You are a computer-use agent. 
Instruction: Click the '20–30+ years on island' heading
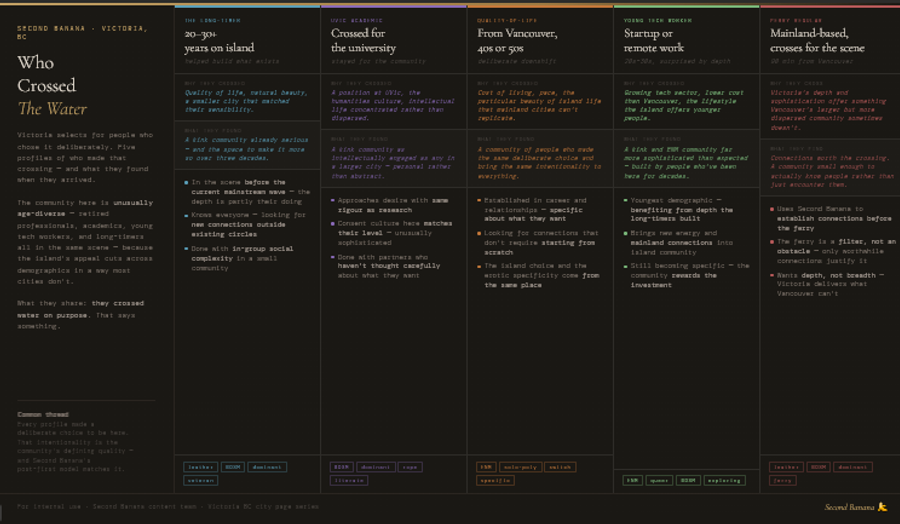click(x=219, y=41)
